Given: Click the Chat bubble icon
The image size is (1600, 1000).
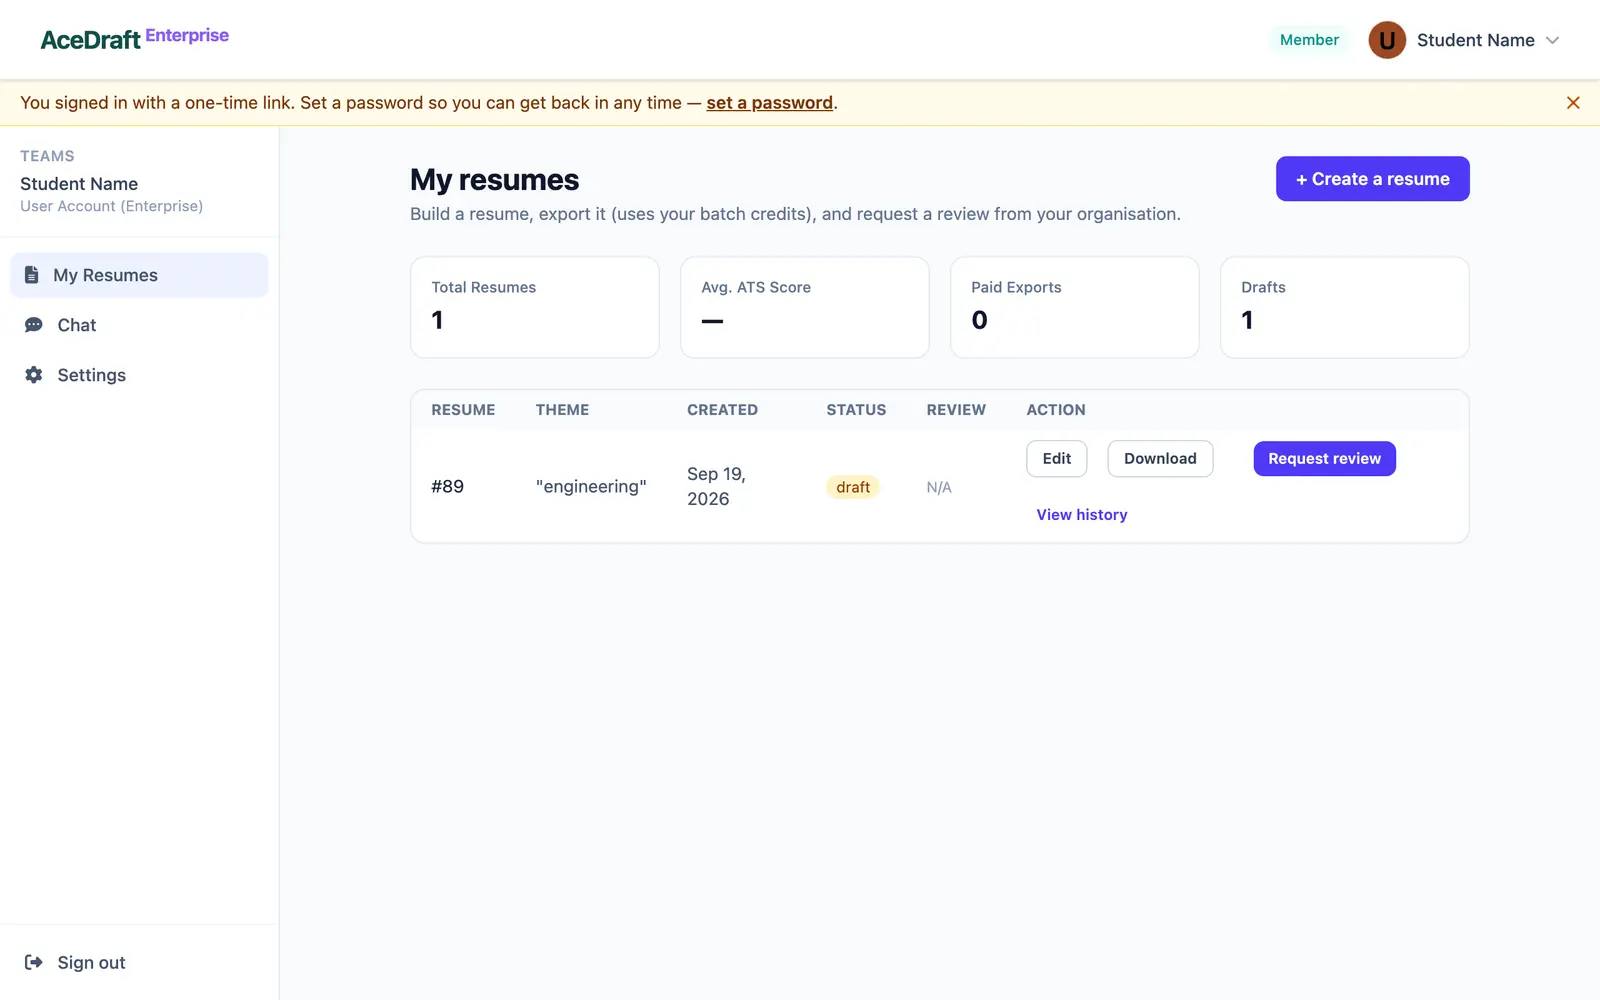Looking at the screenshot, I should (x=34, y=325).
